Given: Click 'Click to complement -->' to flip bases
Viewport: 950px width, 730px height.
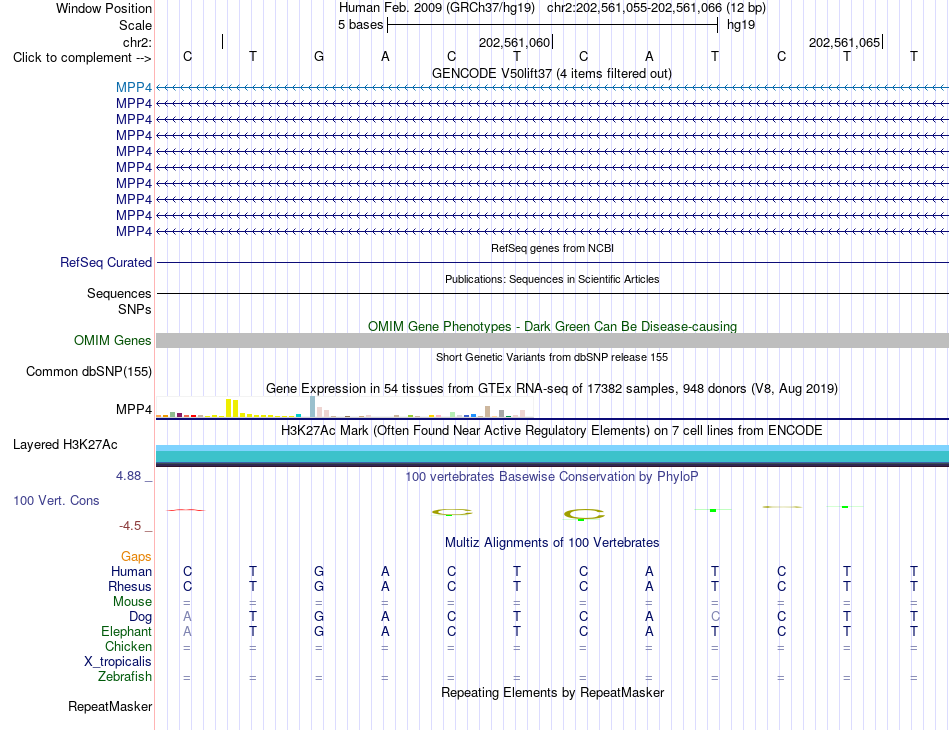Looking at the screenshot, I should coord(82,58).
